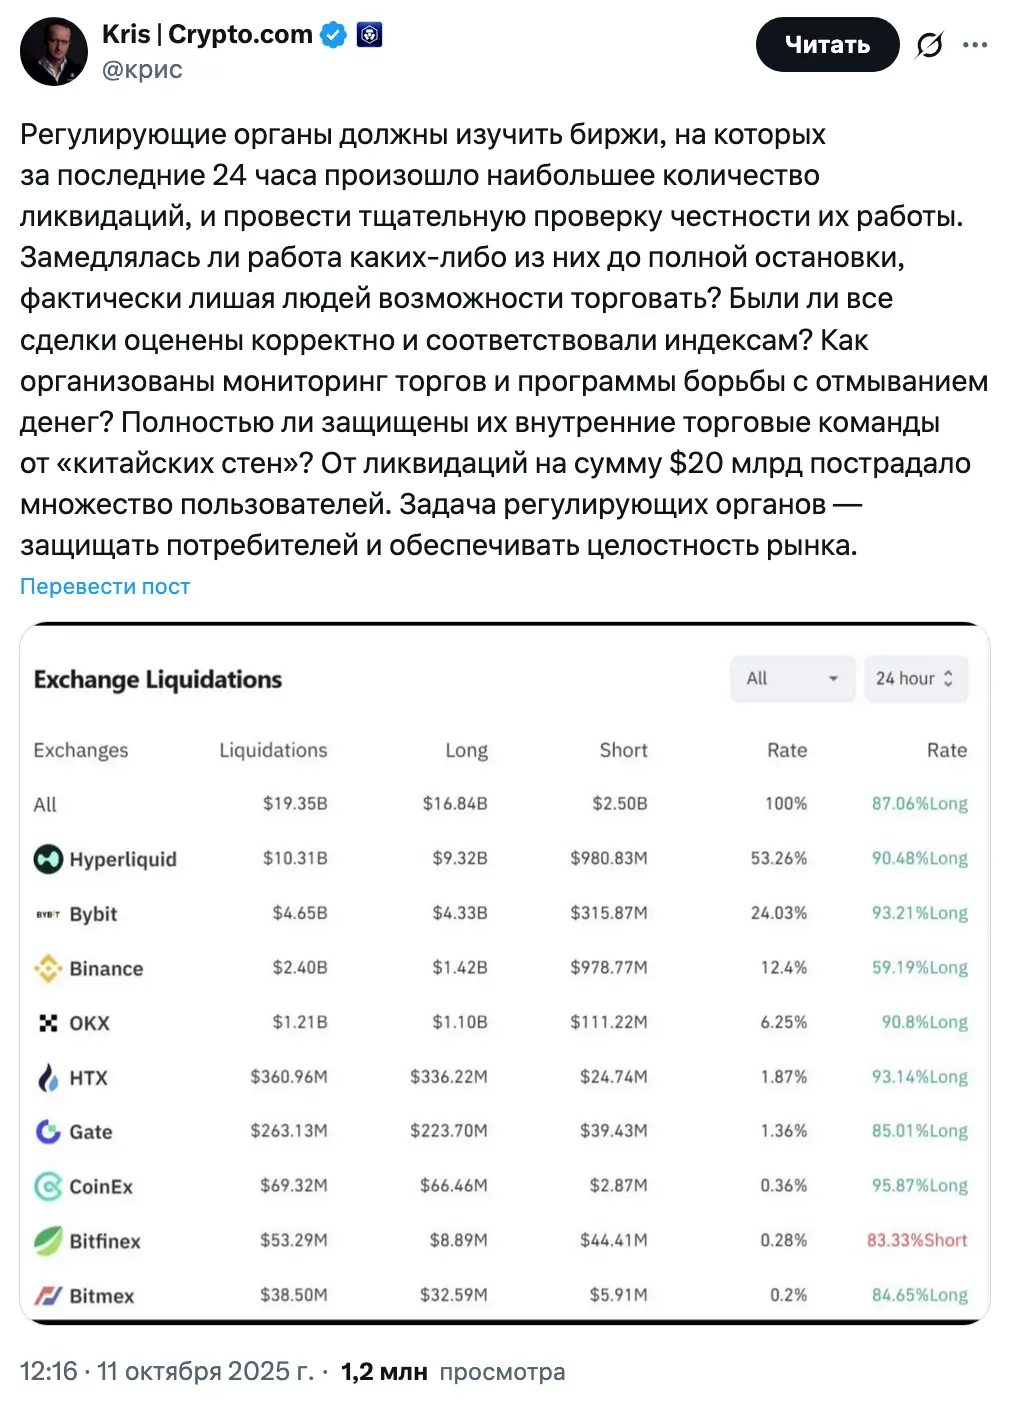1009x1404 pixels.
Task: Click the Gate exchange logo
Action: [x=48, y=1132]
